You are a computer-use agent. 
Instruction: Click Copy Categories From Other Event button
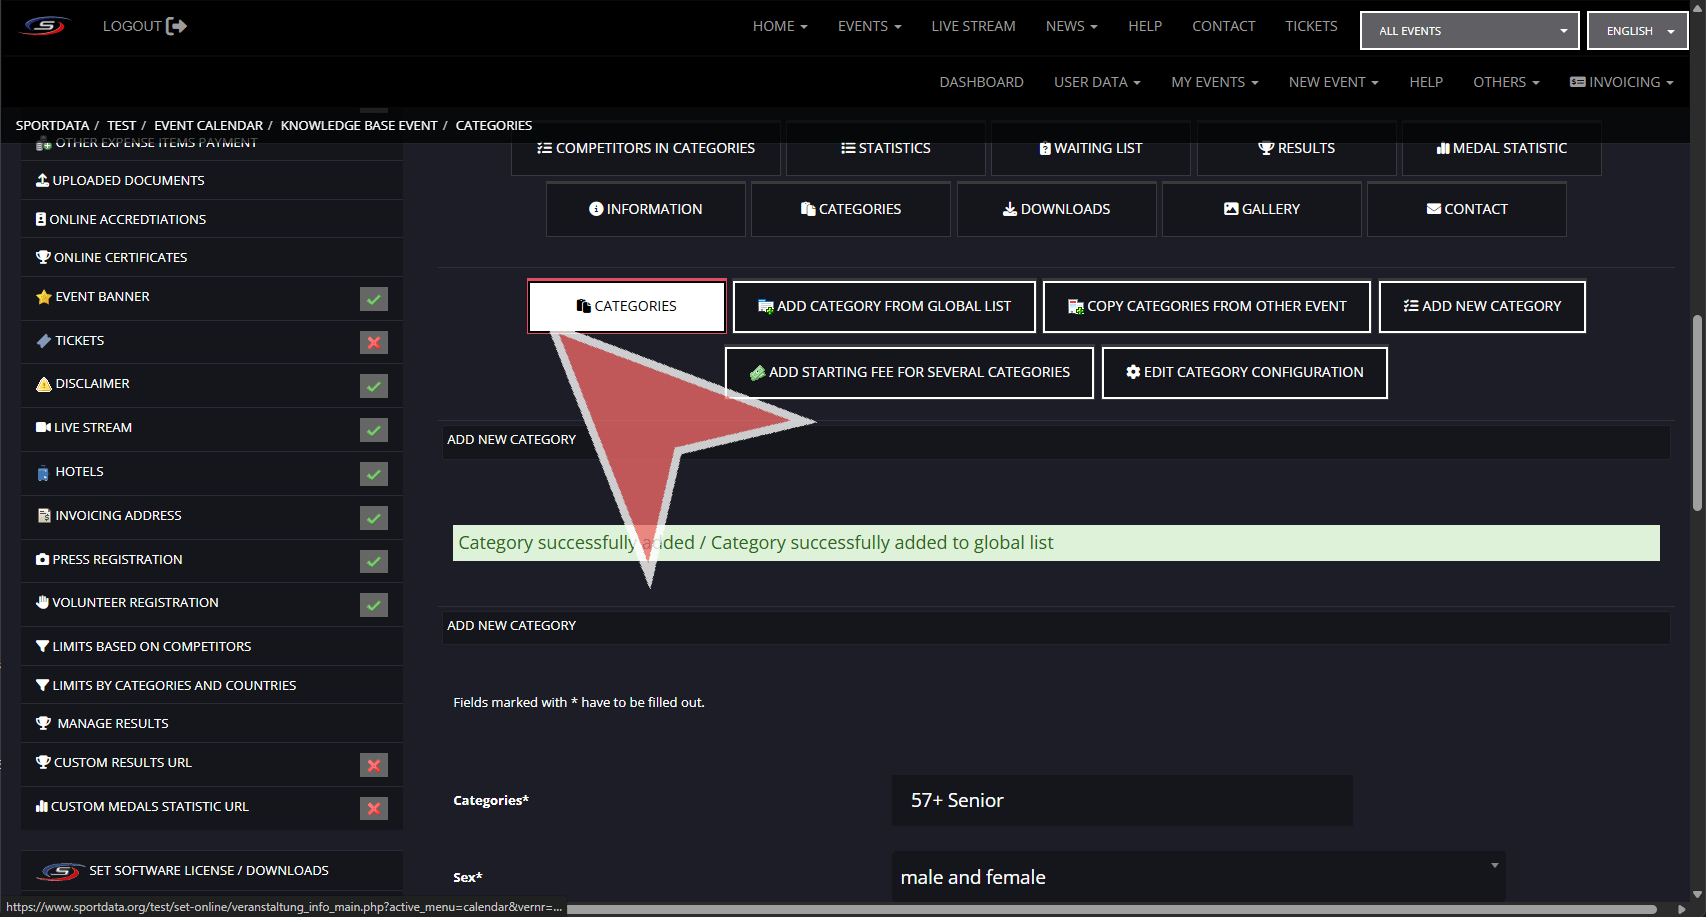click(x=1206, y=306)
